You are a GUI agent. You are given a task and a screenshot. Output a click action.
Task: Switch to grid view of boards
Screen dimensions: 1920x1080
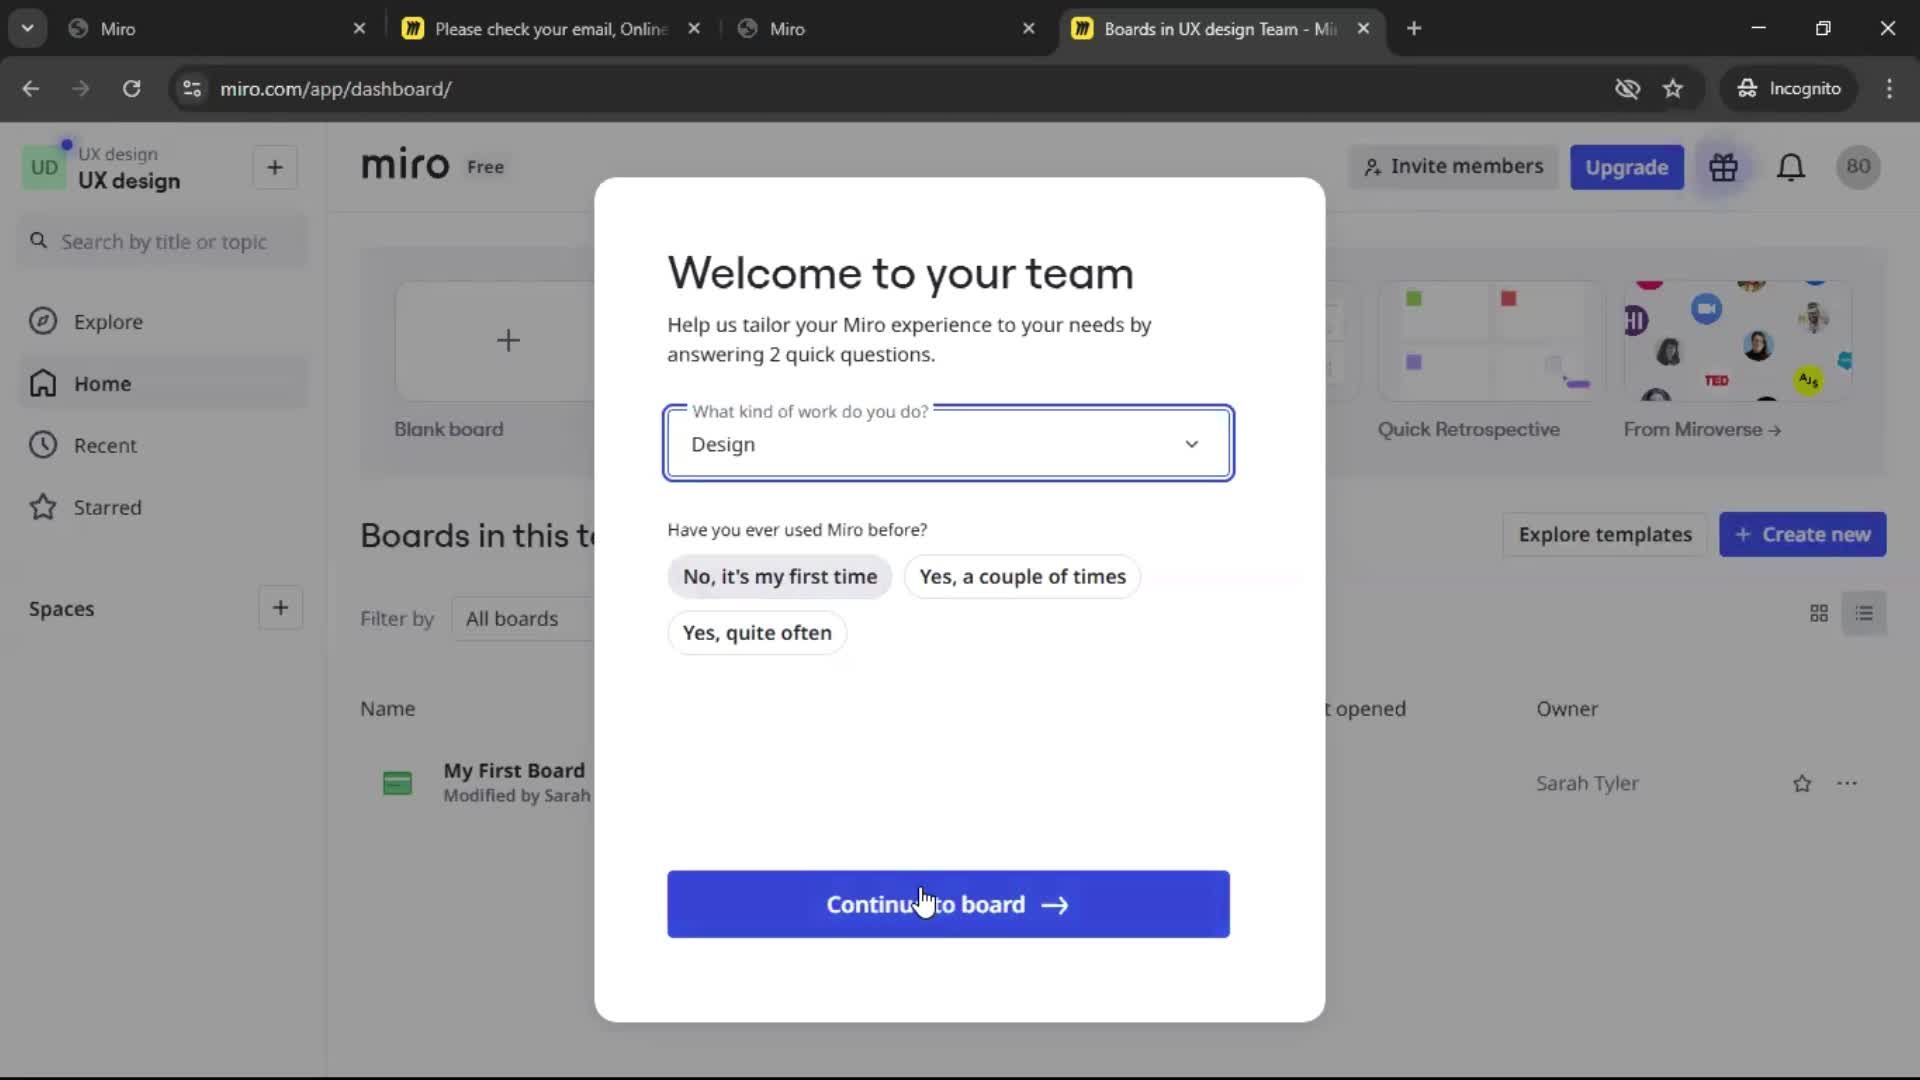[1819, 613]
